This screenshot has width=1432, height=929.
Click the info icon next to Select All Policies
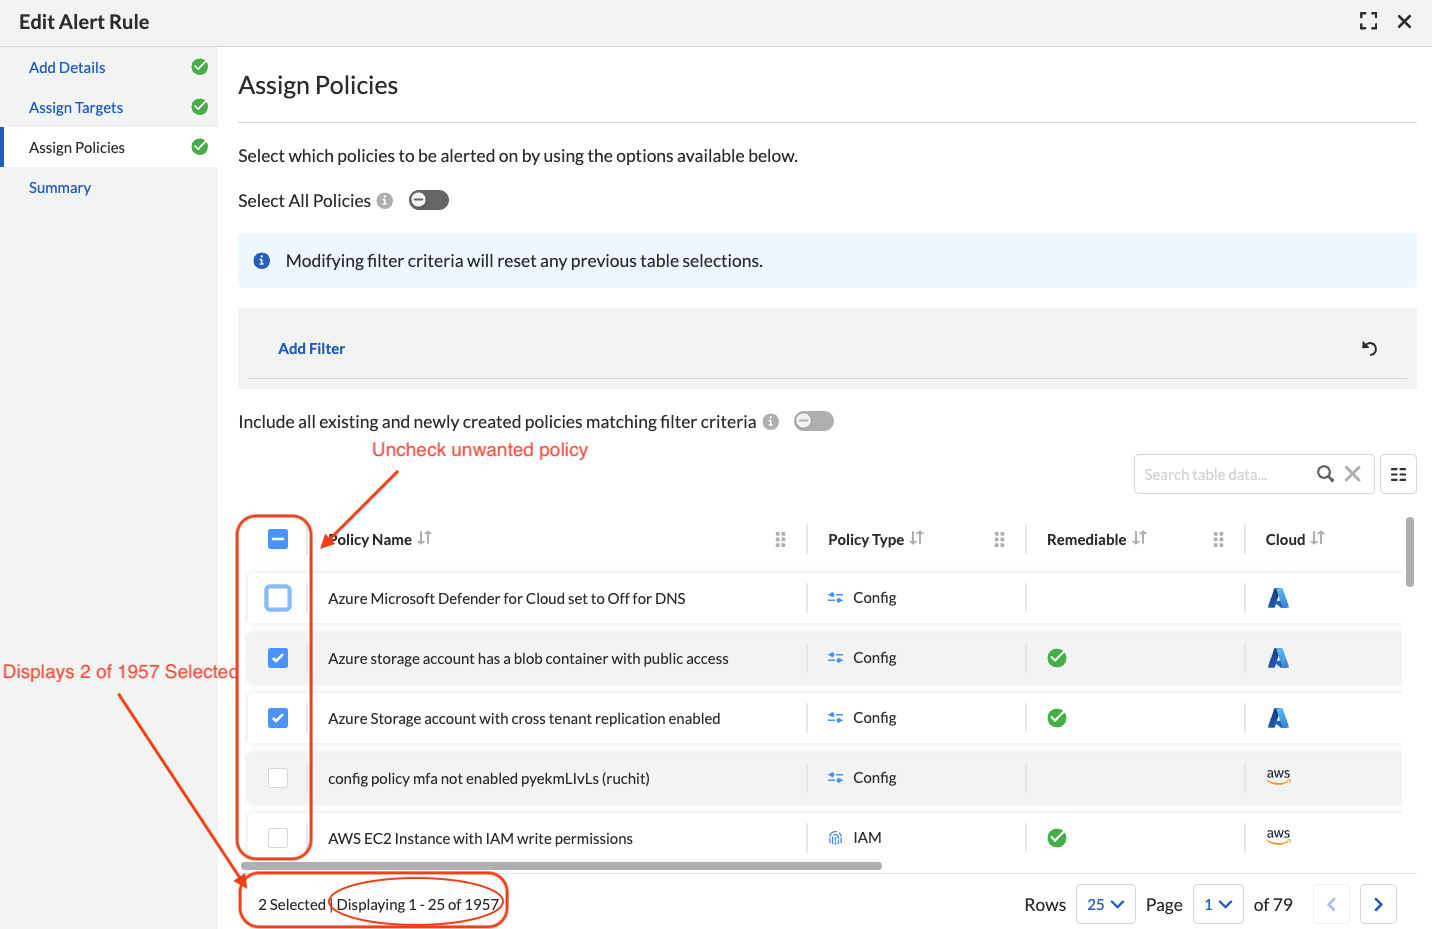(385, 201)
